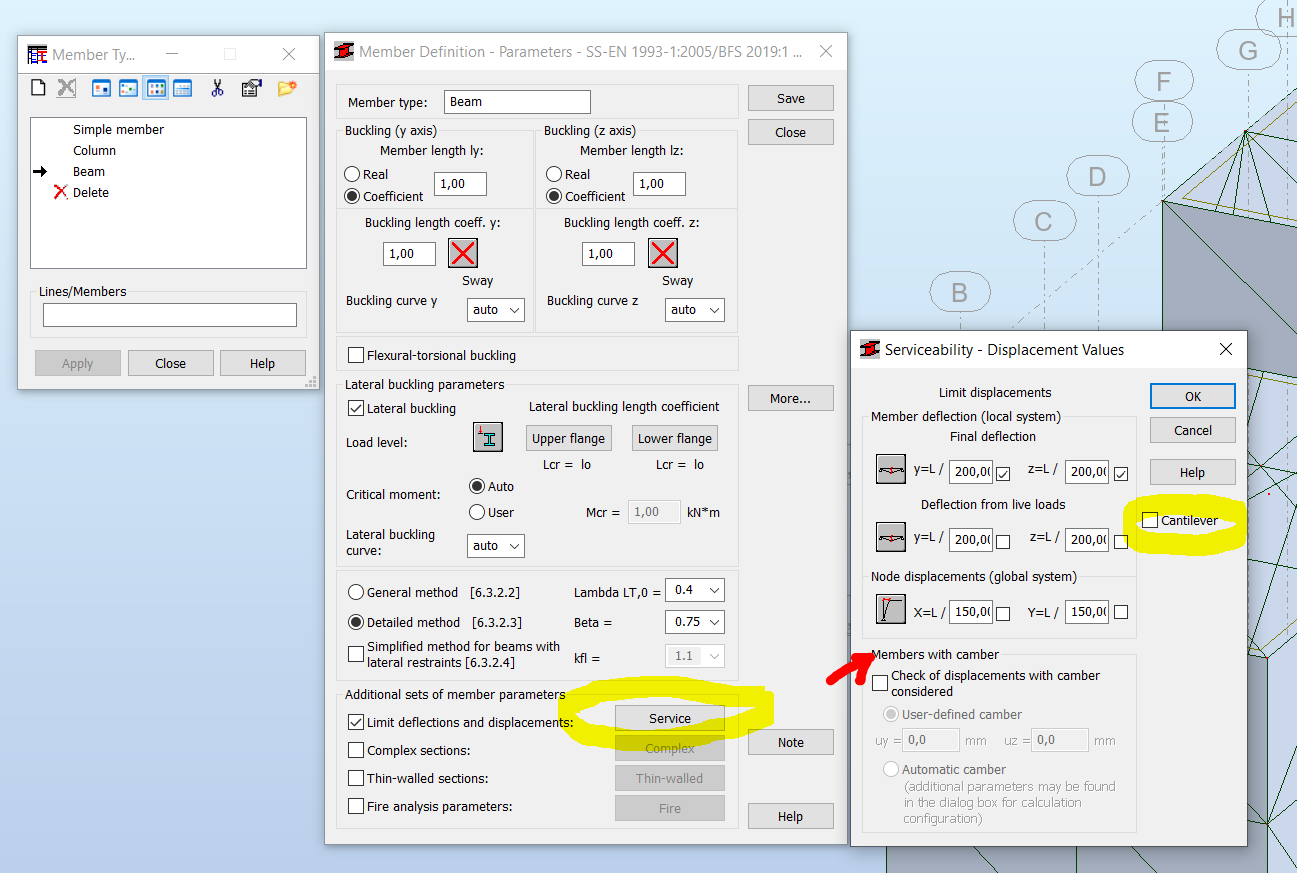Click the Lines/Members input field
1297x873 pixels.
[169, 314]
